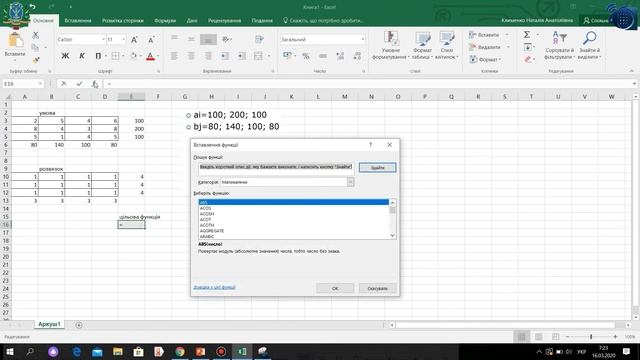Toggle top vertical alignment
The image size is (640, 360).
[174, 39]
